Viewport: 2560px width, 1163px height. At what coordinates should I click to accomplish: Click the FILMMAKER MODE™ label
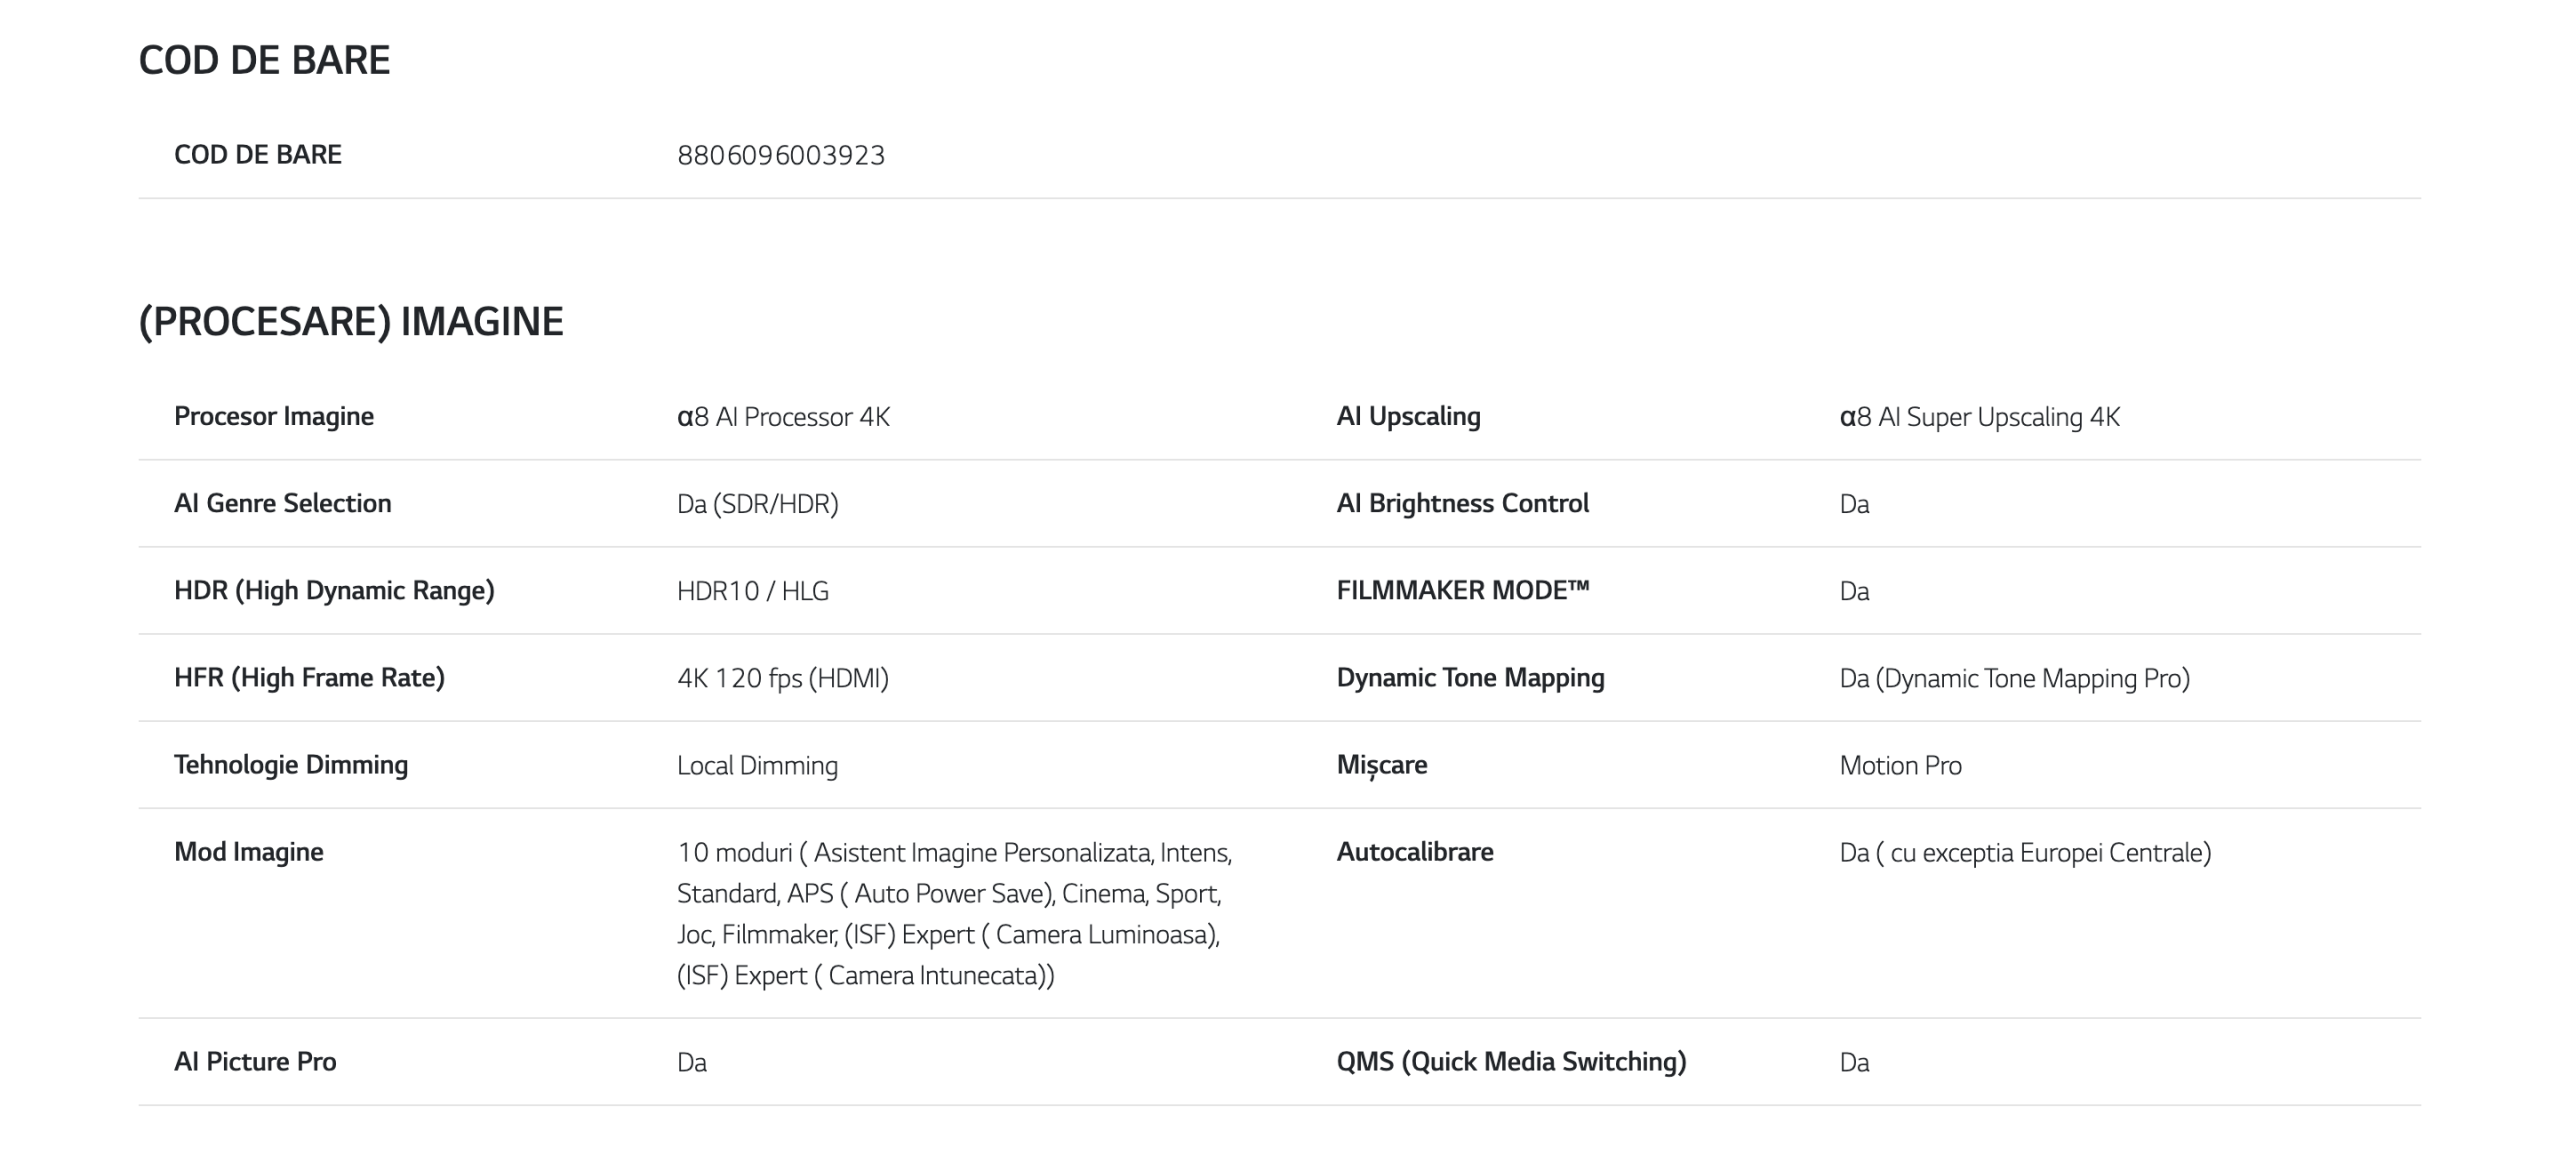(x=1463, y=590)
